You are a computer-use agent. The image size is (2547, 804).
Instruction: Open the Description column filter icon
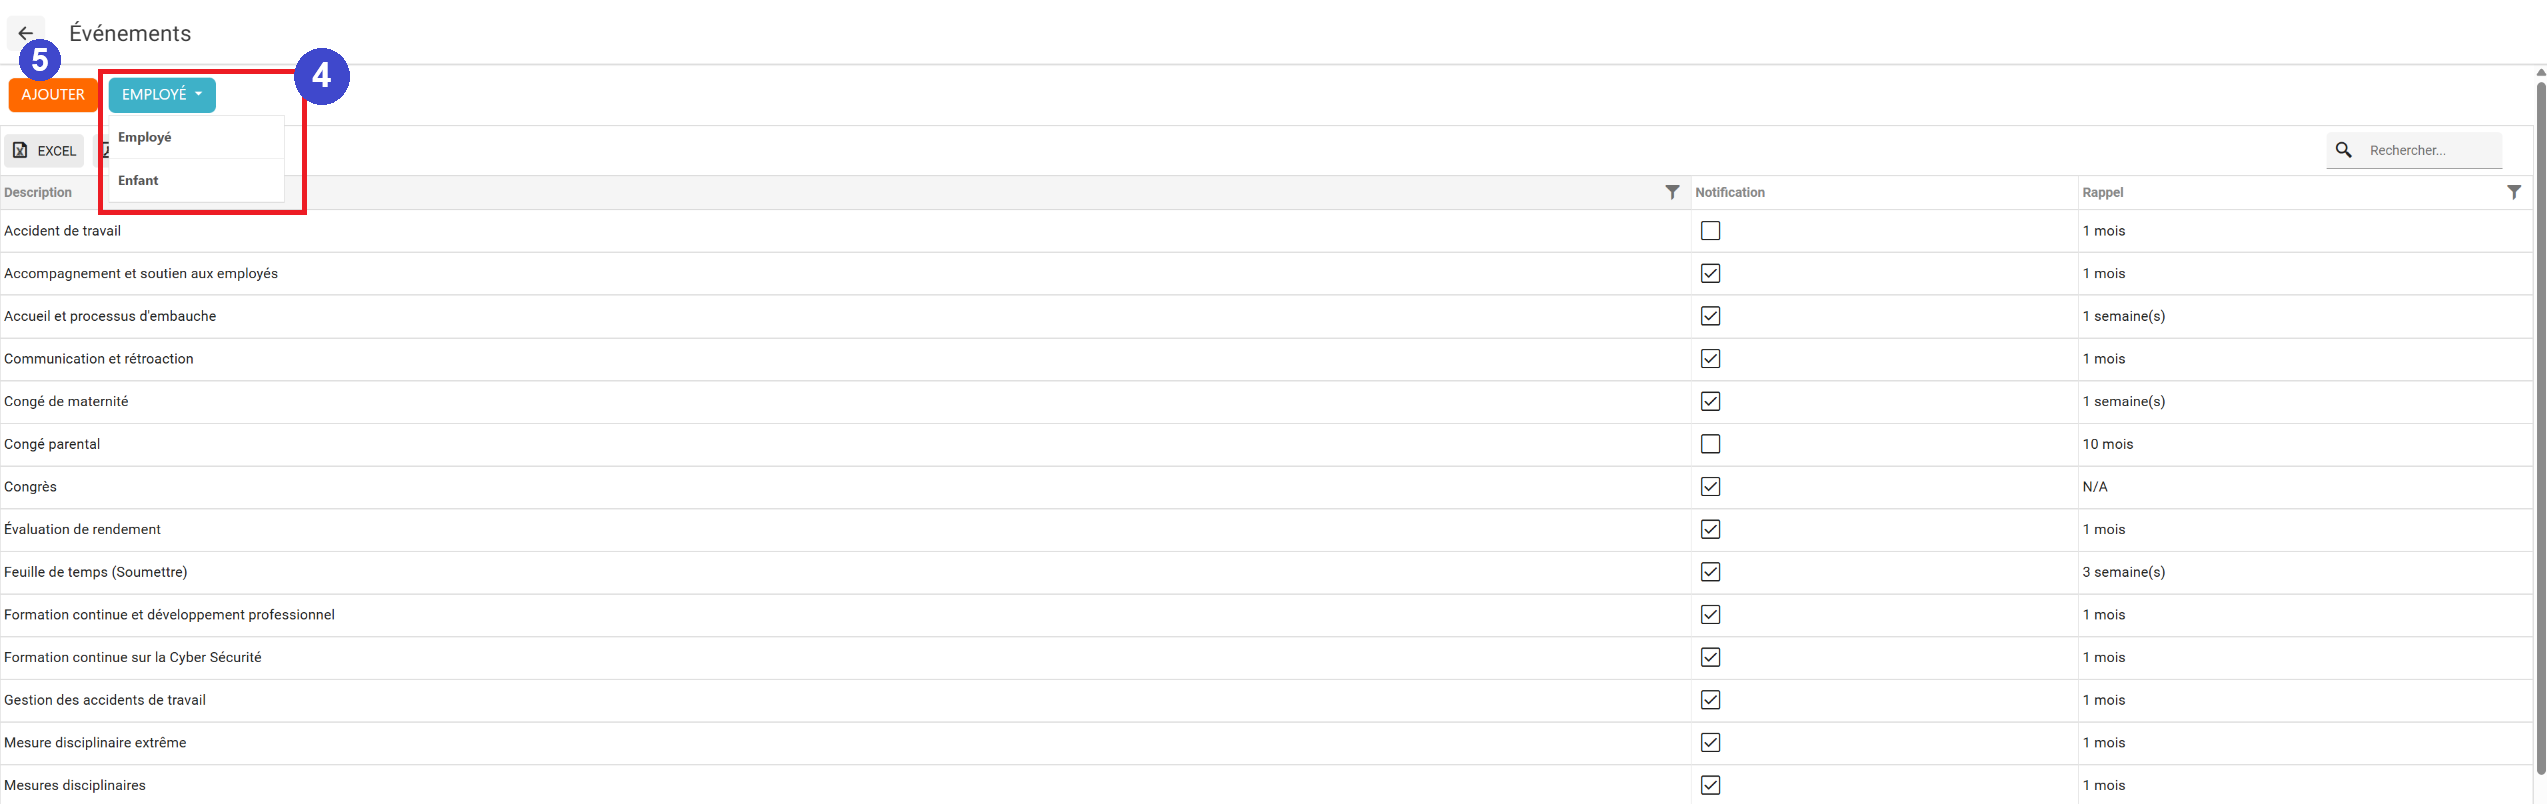click(x=1671, y=192)
